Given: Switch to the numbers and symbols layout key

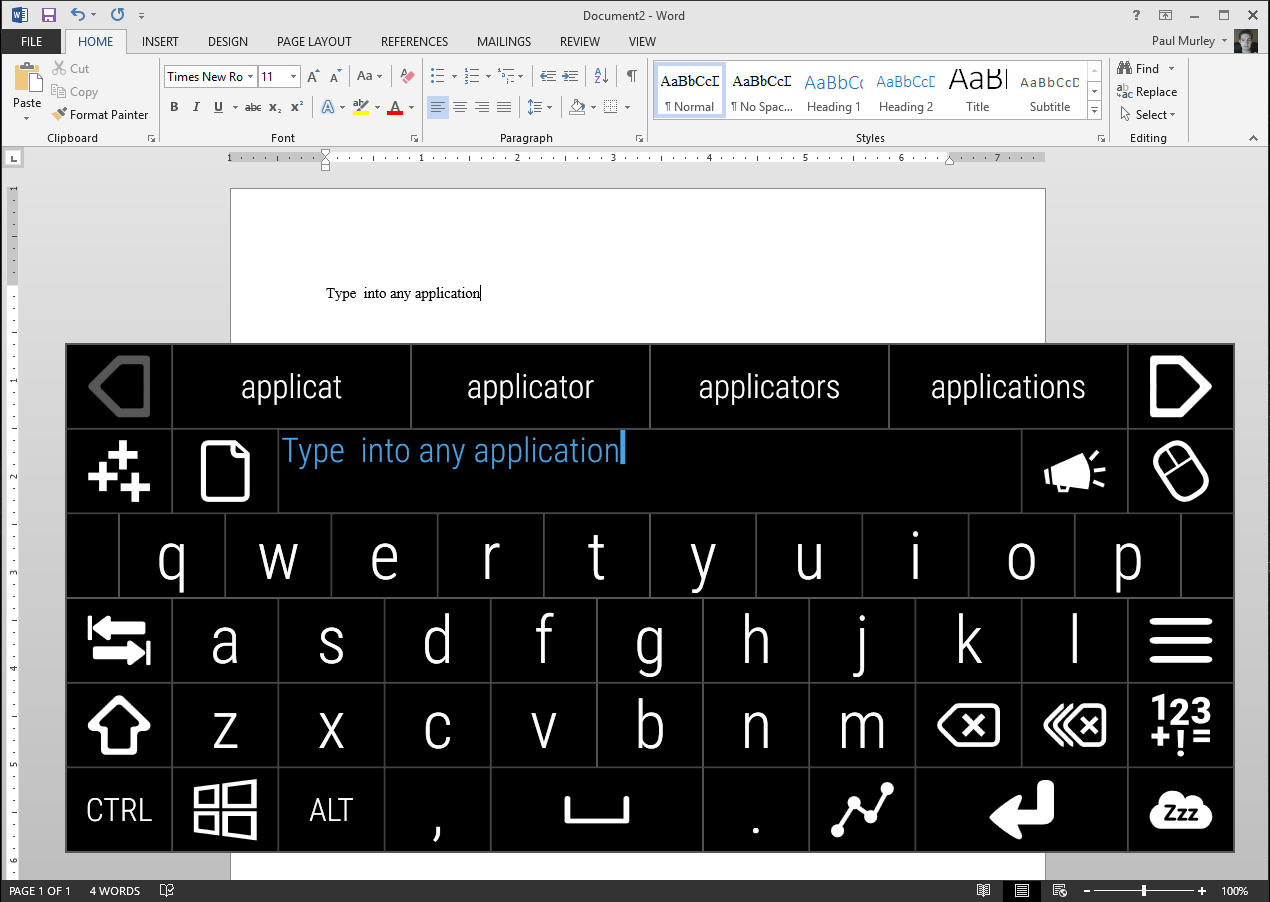Looking at the screenshot, I should [x=1180, y=724].
